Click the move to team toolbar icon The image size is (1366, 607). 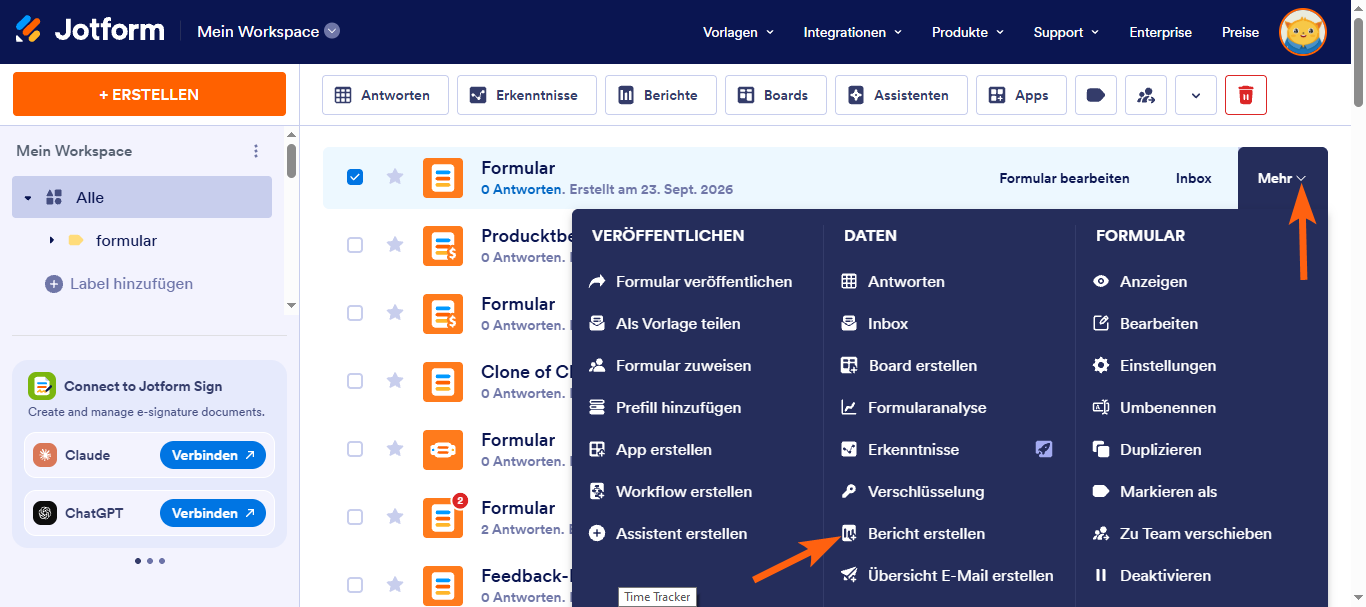[x=1146, y=95]
